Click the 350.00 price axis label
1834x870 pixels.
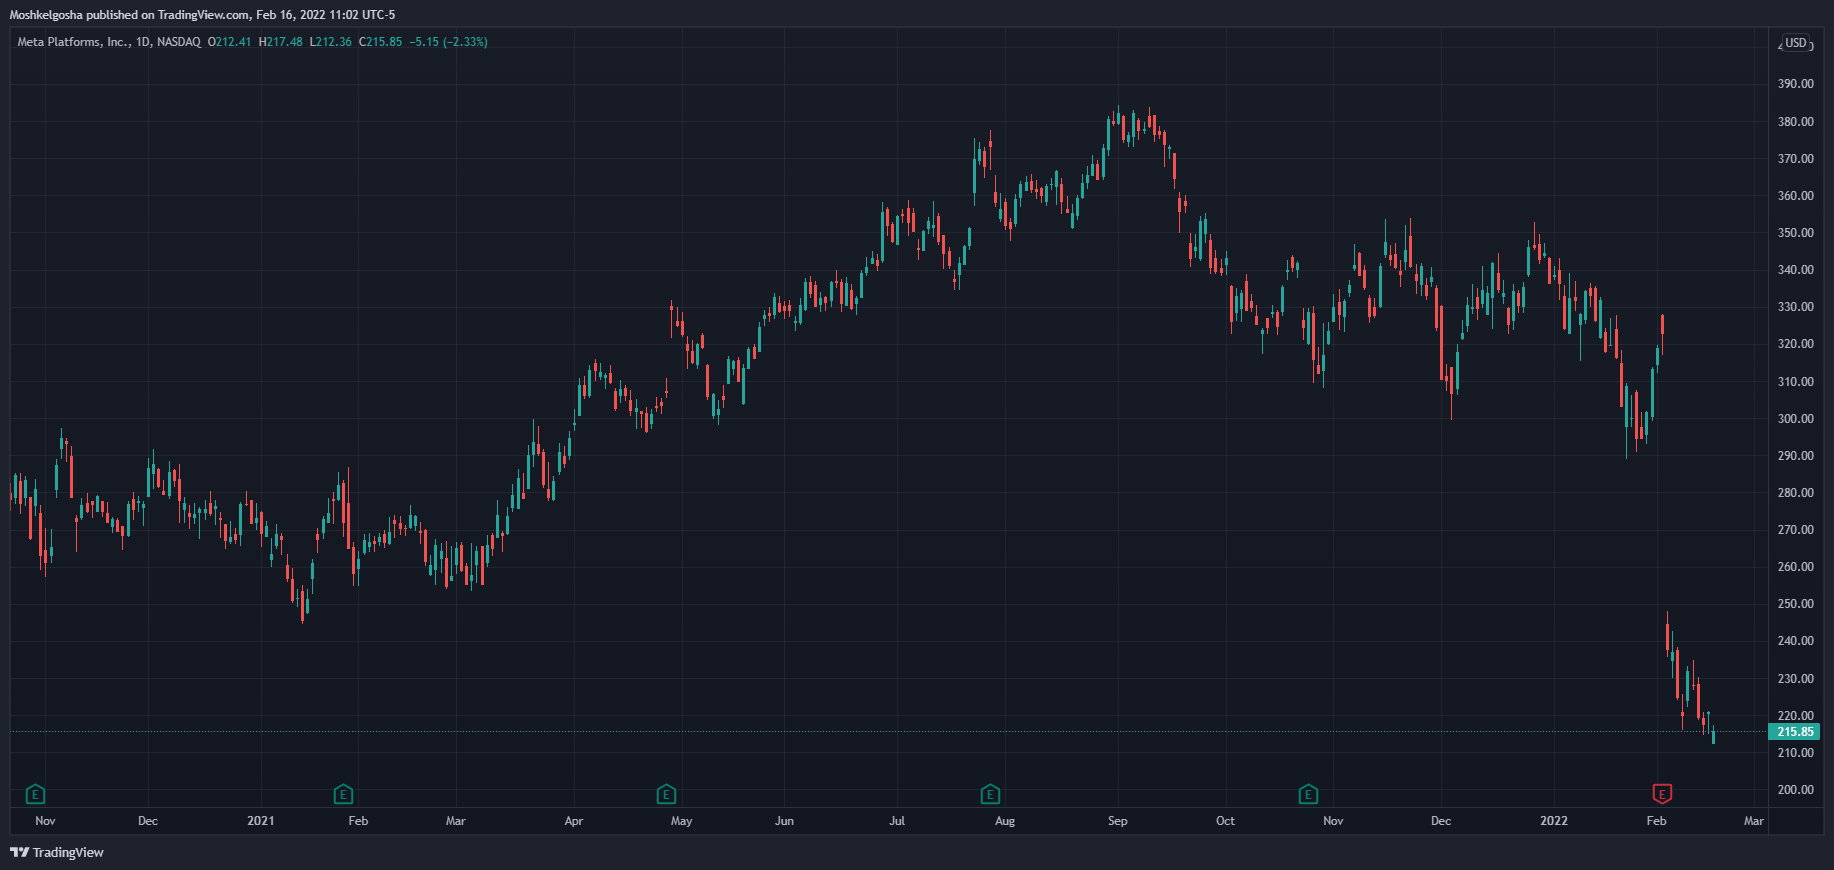1795,233
